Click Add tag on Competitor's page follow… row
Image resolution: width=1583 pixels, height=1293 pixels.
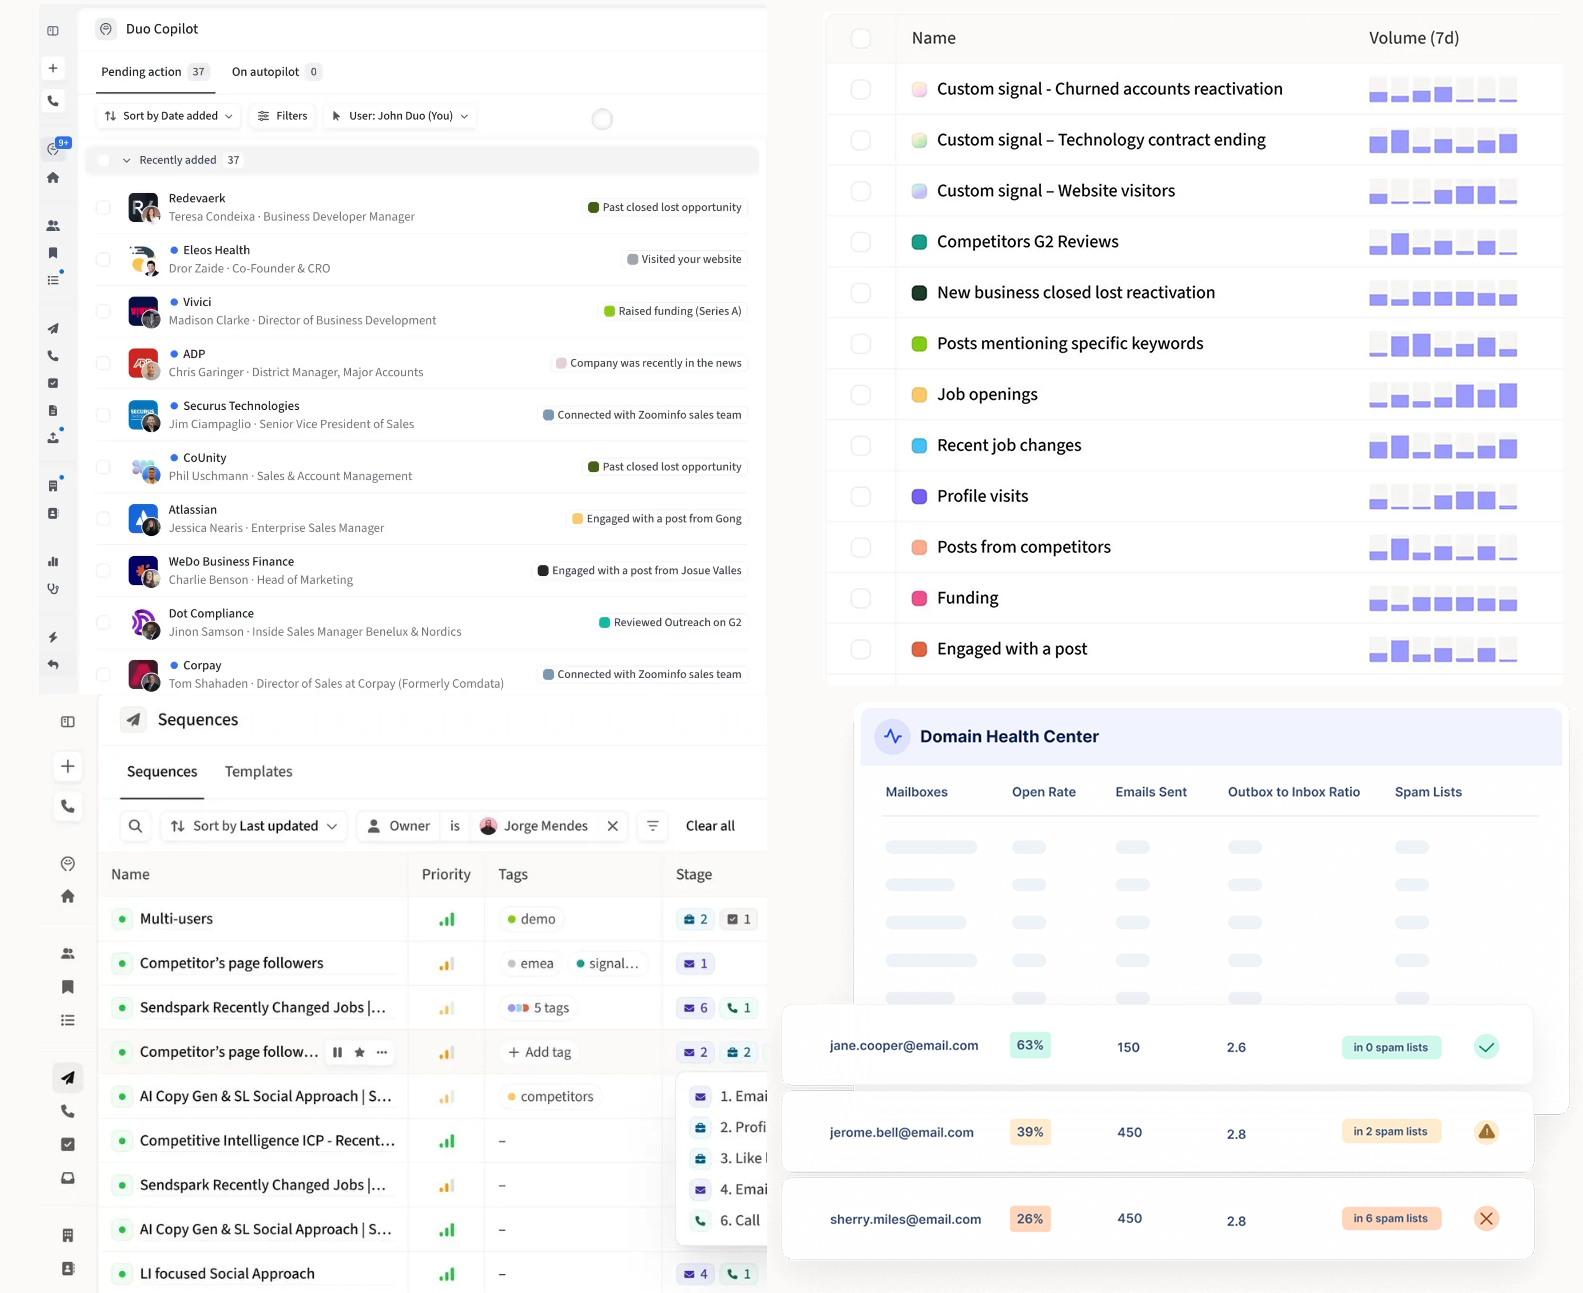pos(539,1052)
